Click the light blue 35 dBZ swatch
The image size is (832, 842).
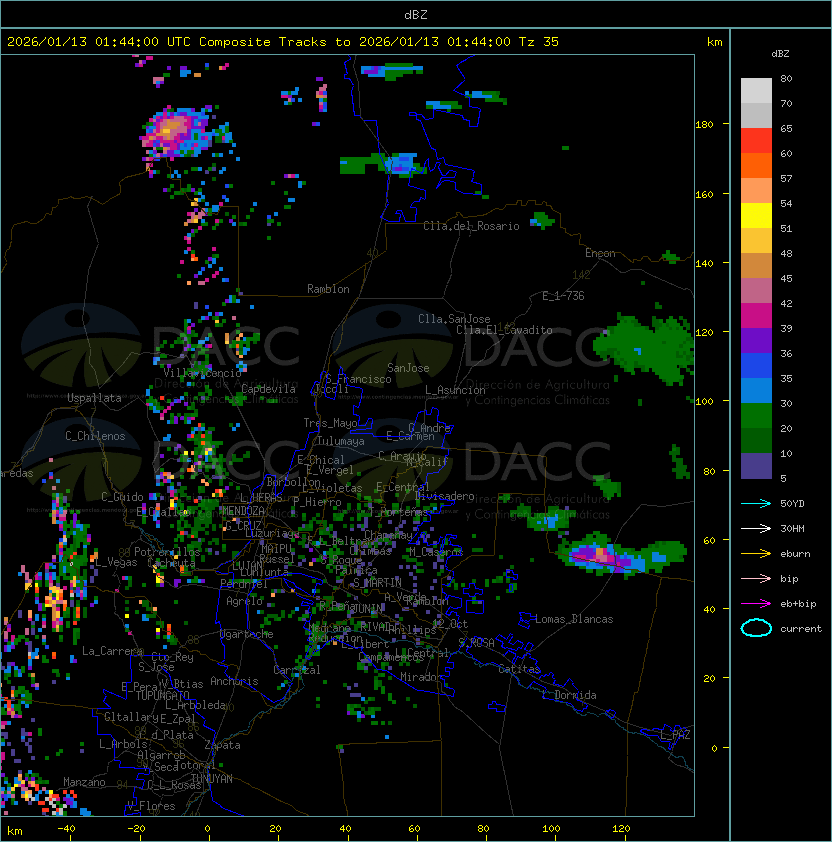[x=756, y=390]
